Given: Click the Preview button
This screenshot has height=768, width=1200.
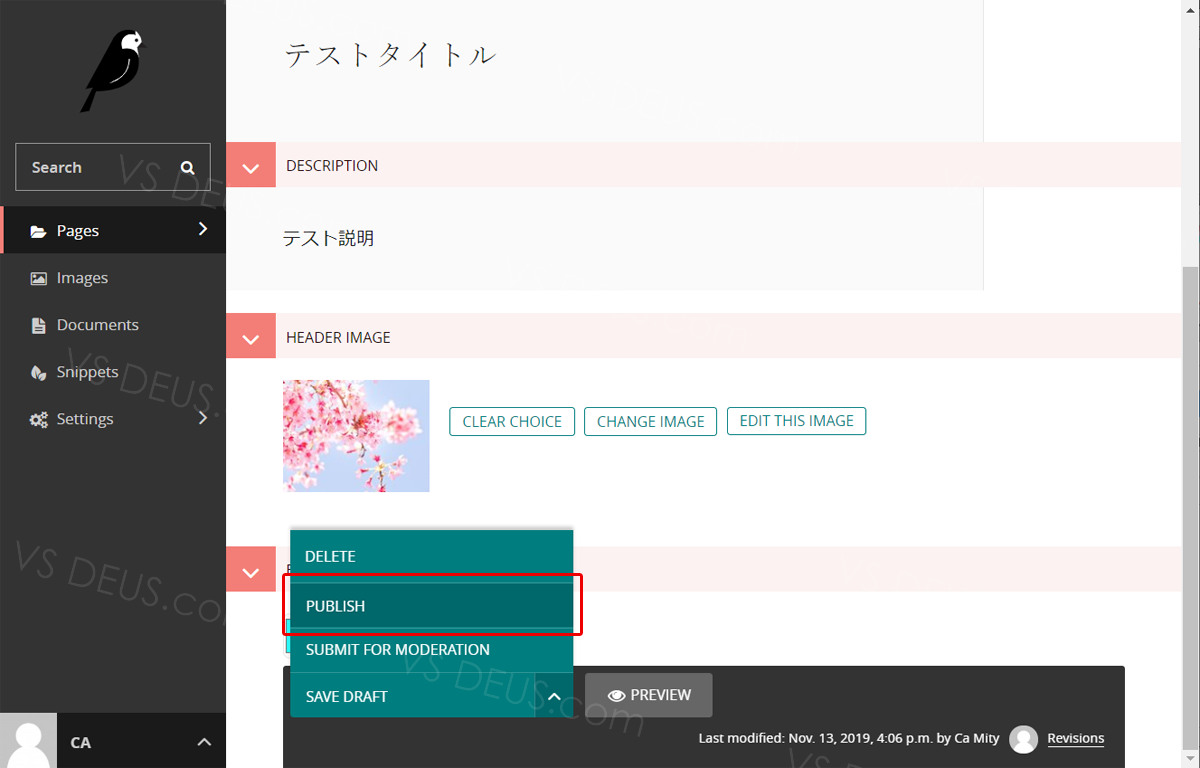Looking at the screenshot, I should click(x=649, y=695).
